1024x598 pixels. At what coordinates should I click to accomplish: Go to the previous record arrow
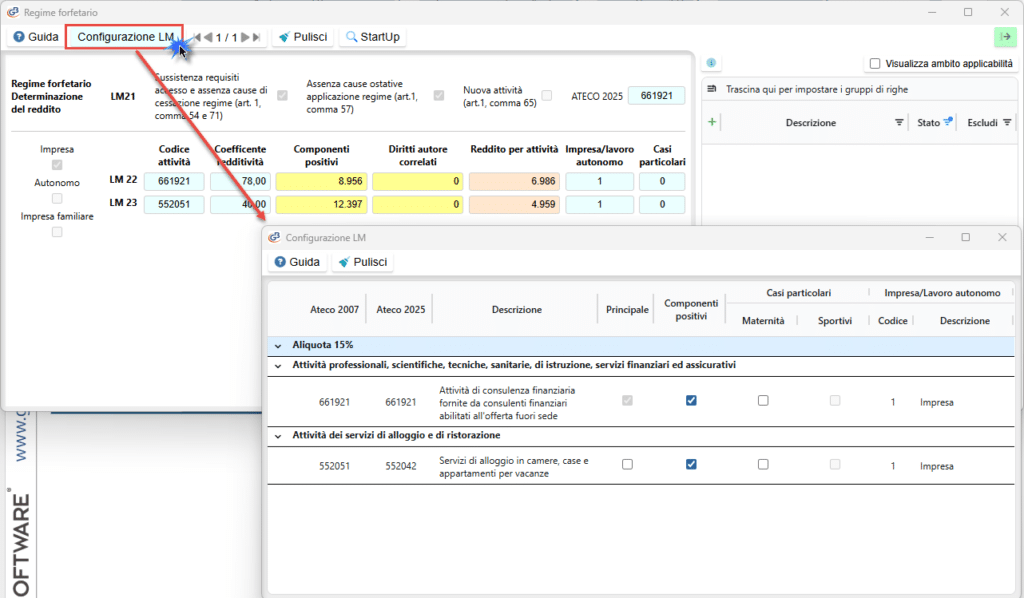pyautogui.click(x=208, y=37)
